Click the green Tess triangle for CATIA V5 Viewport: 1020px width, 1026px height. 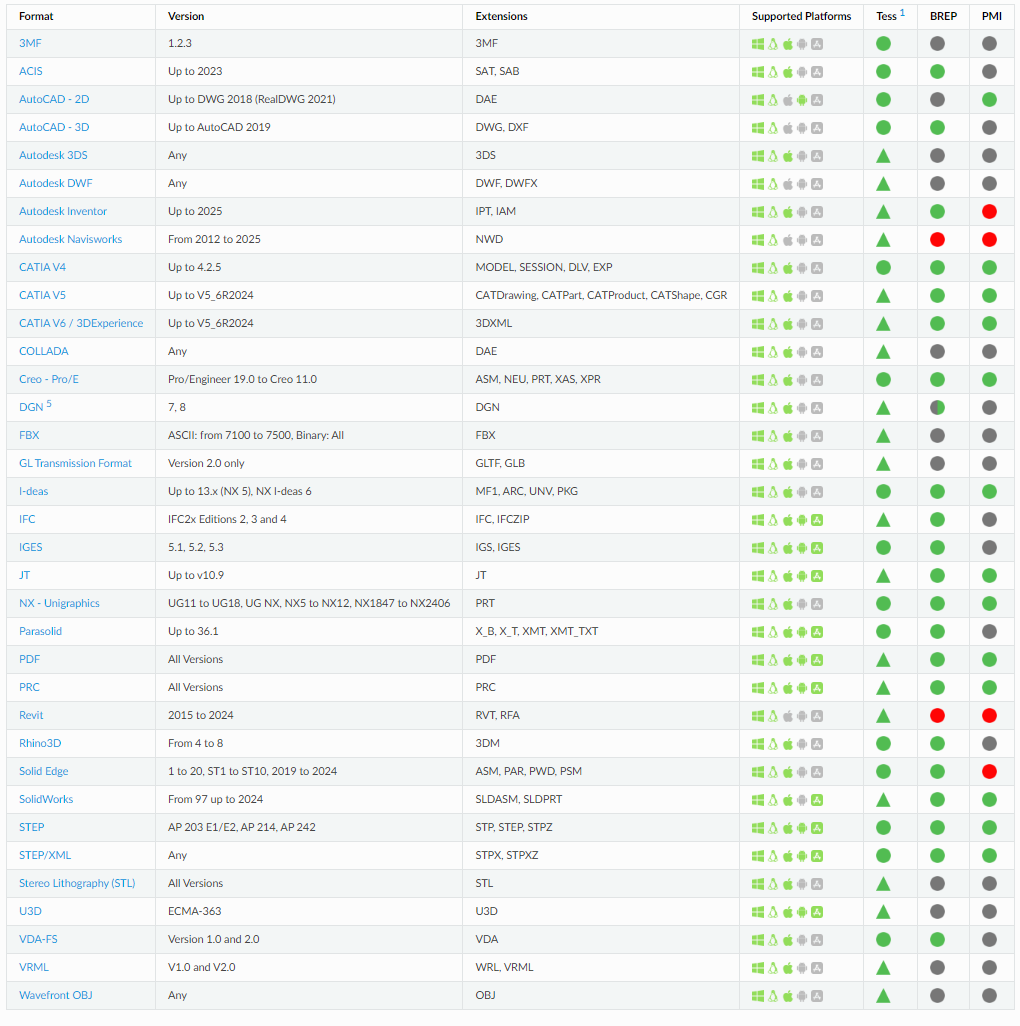(883, 296)
